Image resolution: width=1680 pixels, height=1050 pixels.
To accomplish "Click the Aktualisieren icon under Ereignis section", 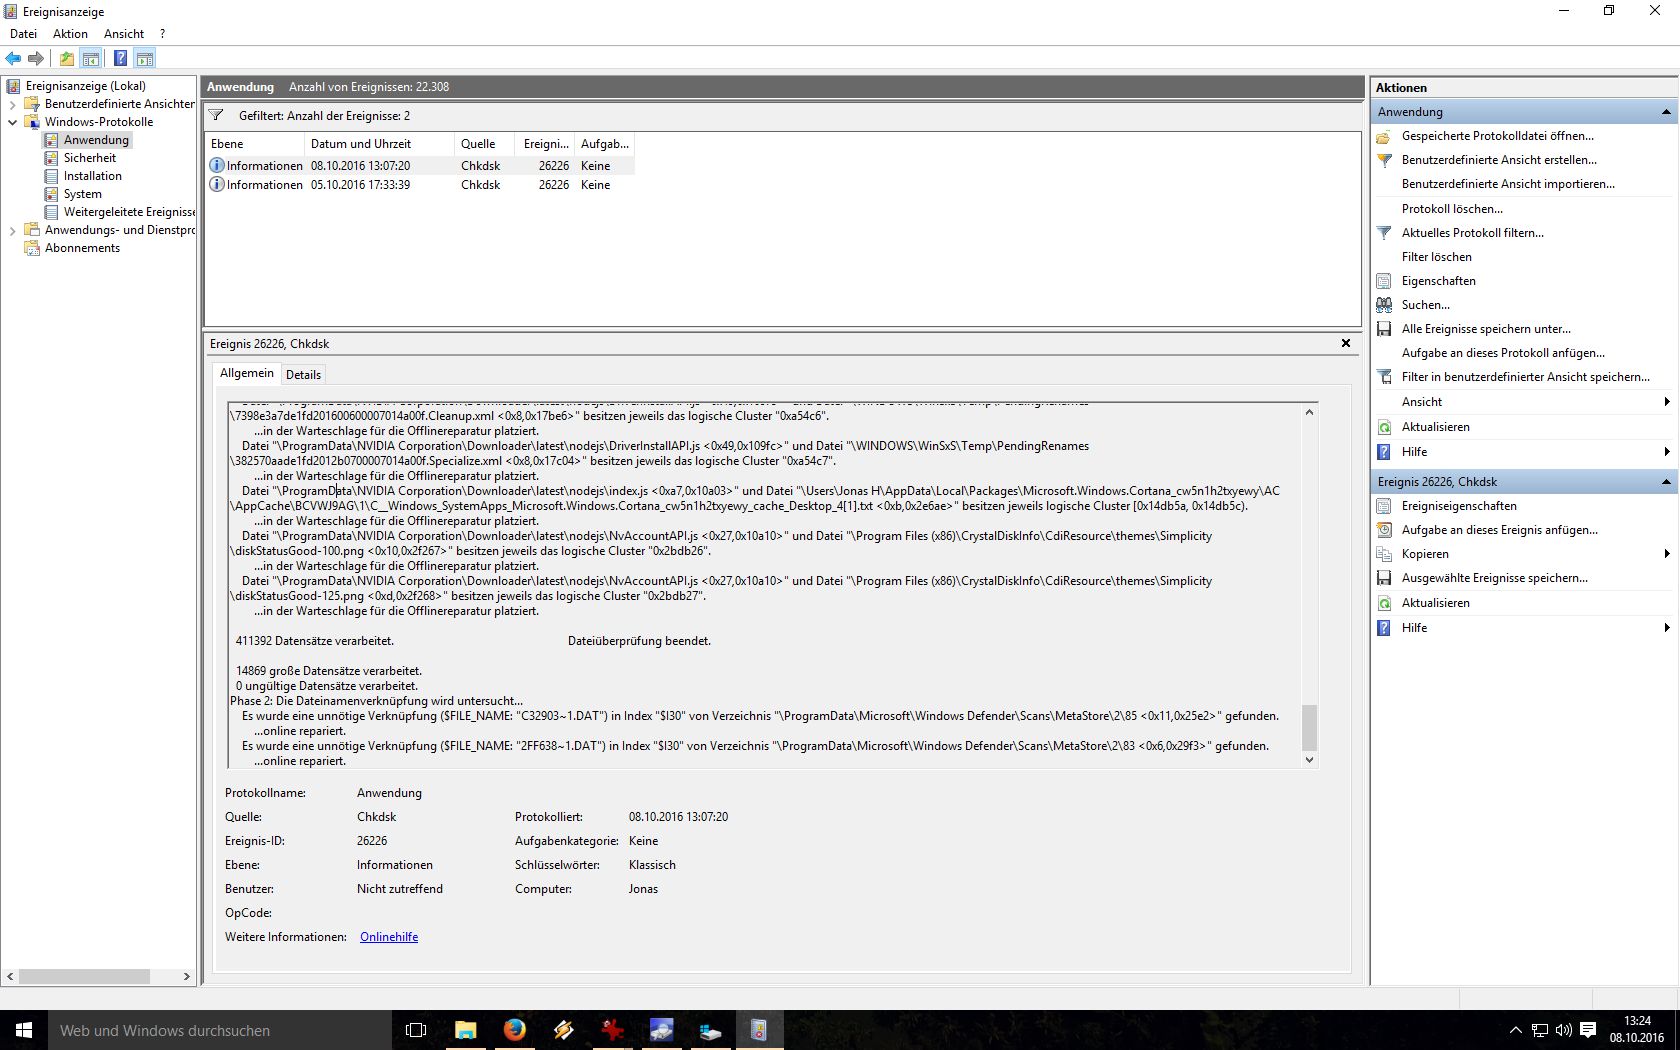I will click(x=1384, y=603).
